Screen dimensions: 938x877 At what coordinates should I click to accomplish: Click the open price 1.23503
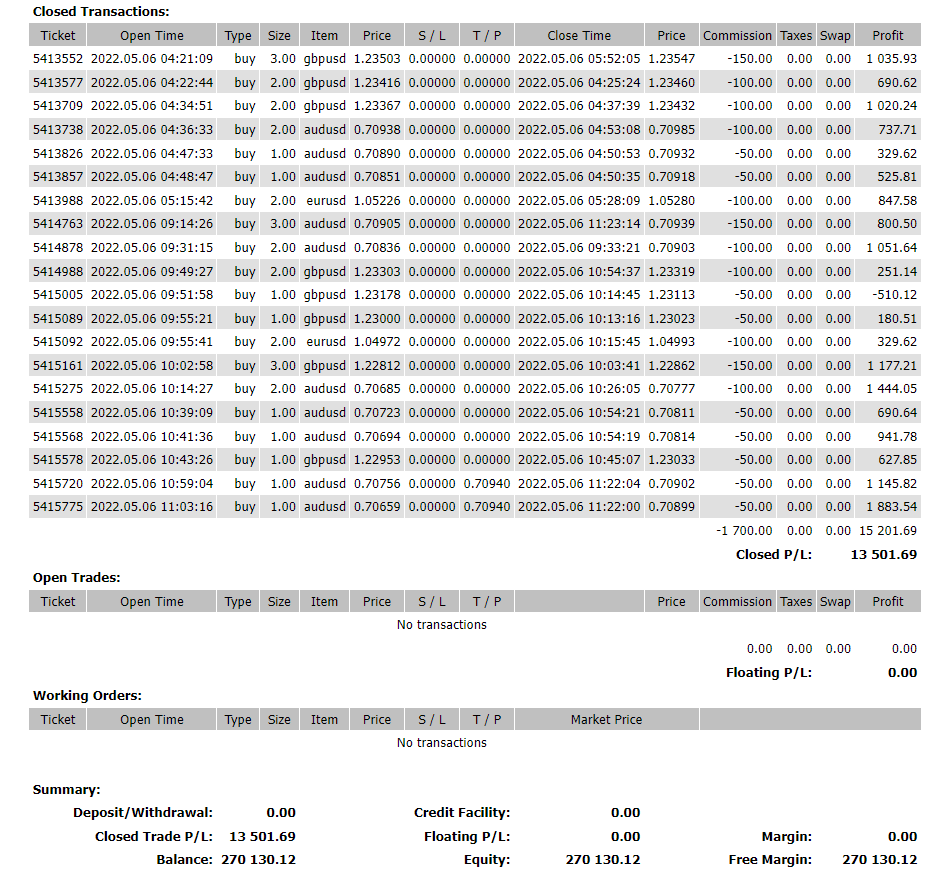(377, 59)
